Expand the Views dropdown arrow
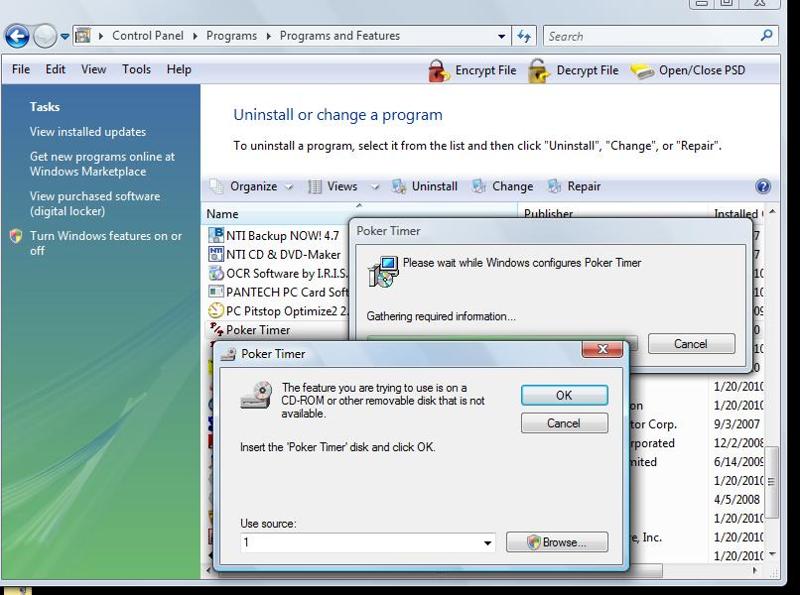 coord(375,187)
